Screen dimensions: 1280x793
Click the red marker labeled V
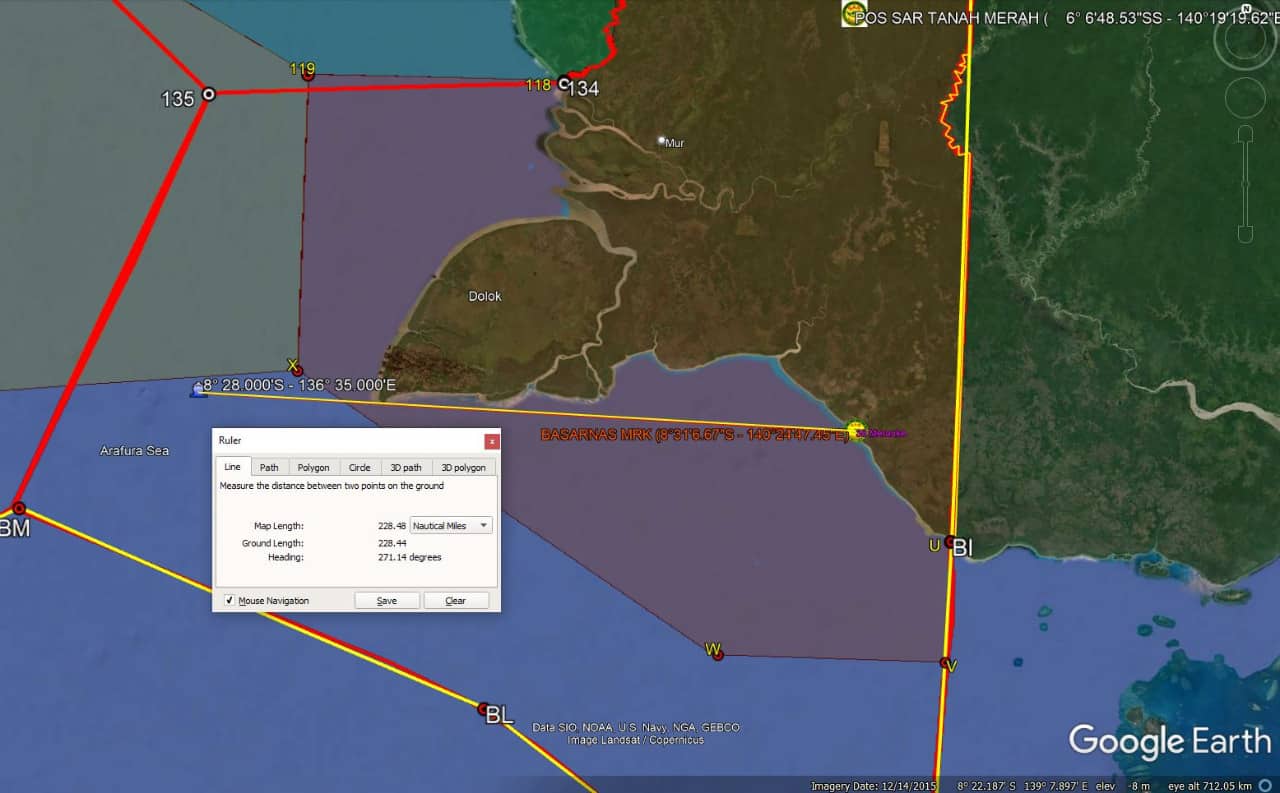click(x=946, y=662)
